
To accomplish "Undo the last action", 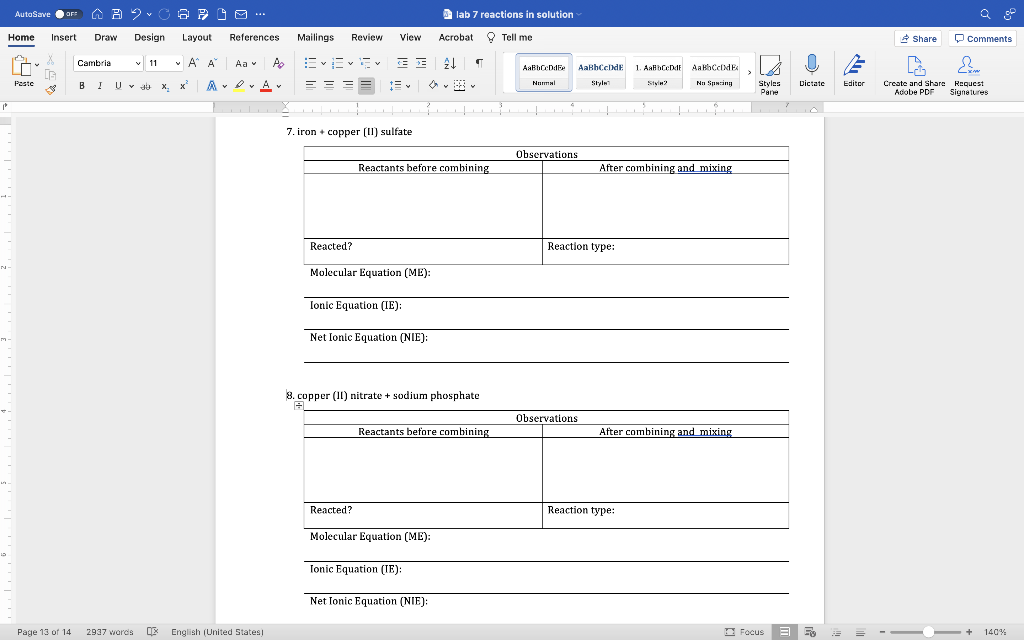I will (x=136, y=14).
